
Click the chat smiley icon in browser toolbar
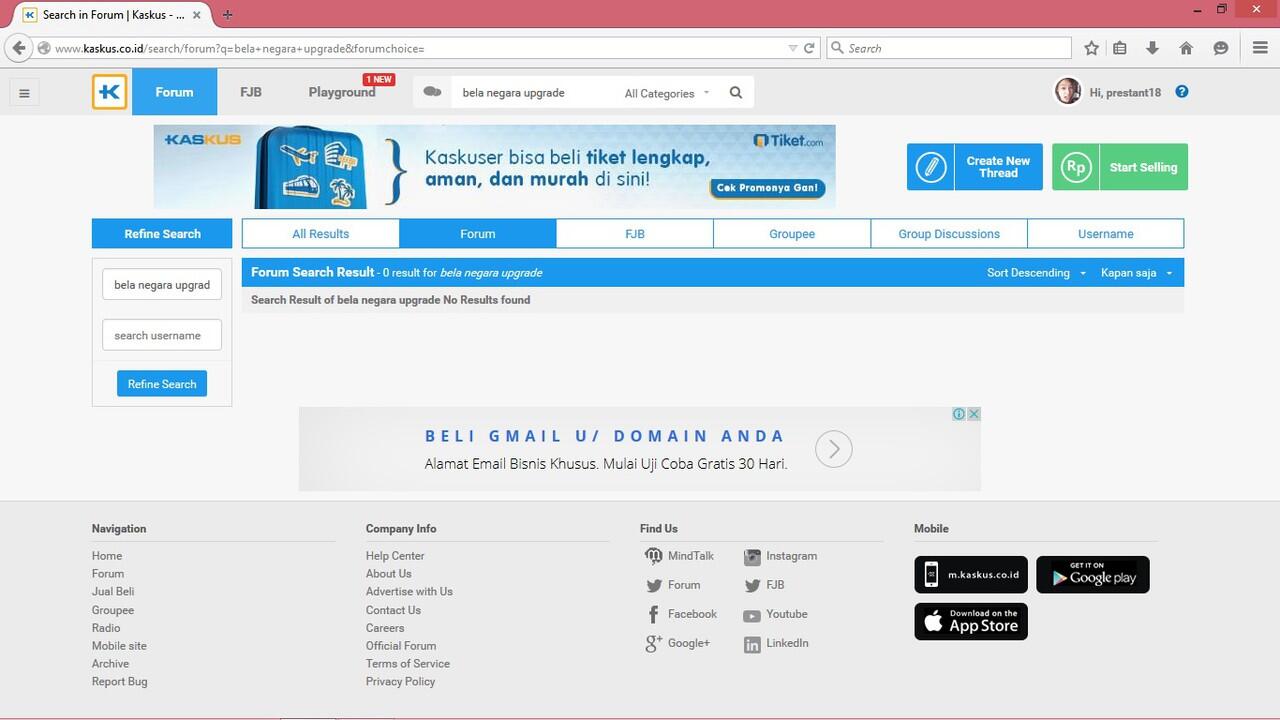coord(1220,48)
